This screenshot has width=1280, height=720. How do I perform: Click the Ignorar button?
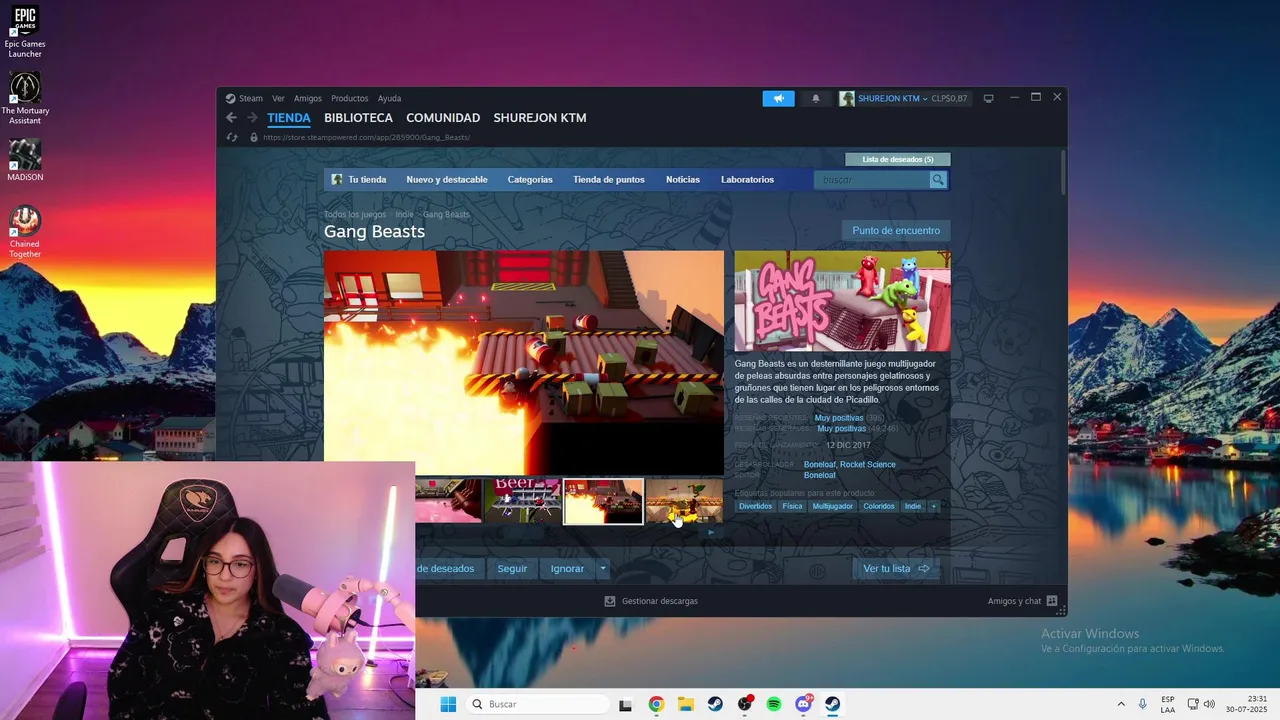pos(567,569)
